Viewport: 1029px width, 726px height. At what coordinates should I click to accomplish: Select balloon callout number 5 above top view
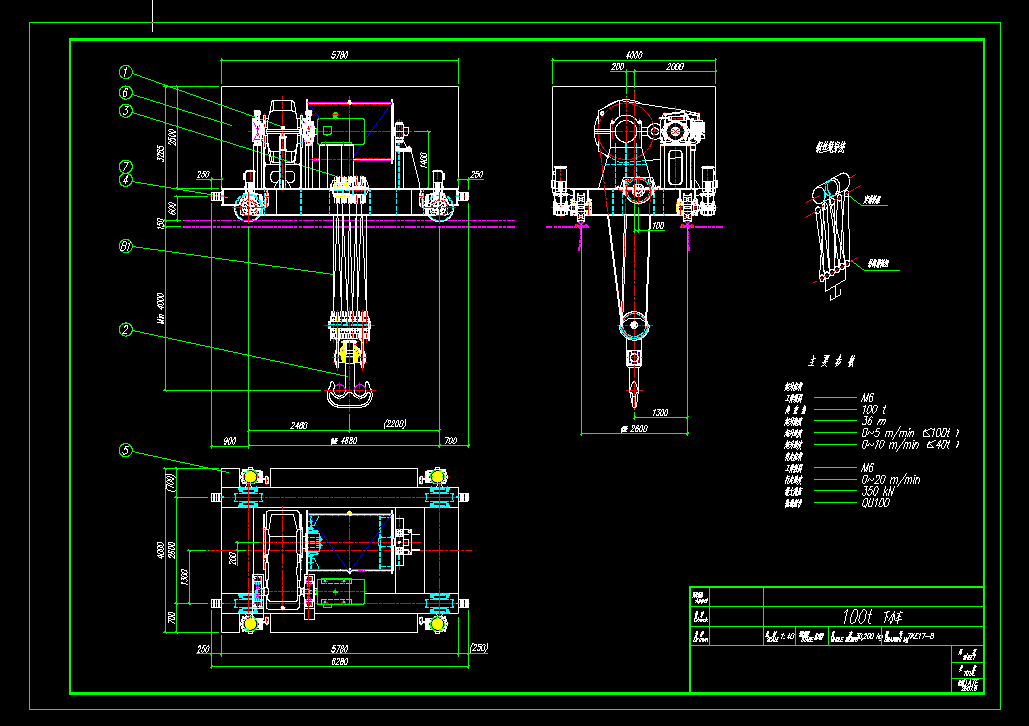(124, 450)
